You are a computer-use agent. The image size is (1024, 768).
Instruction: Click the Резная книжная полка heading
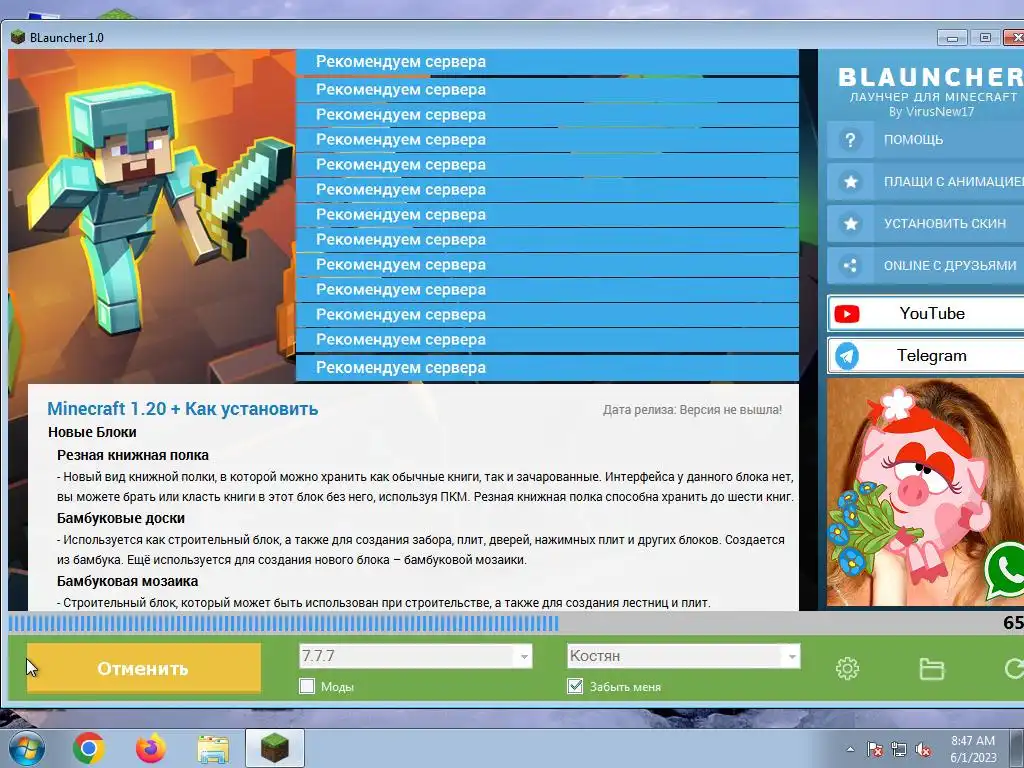(133, 455)
